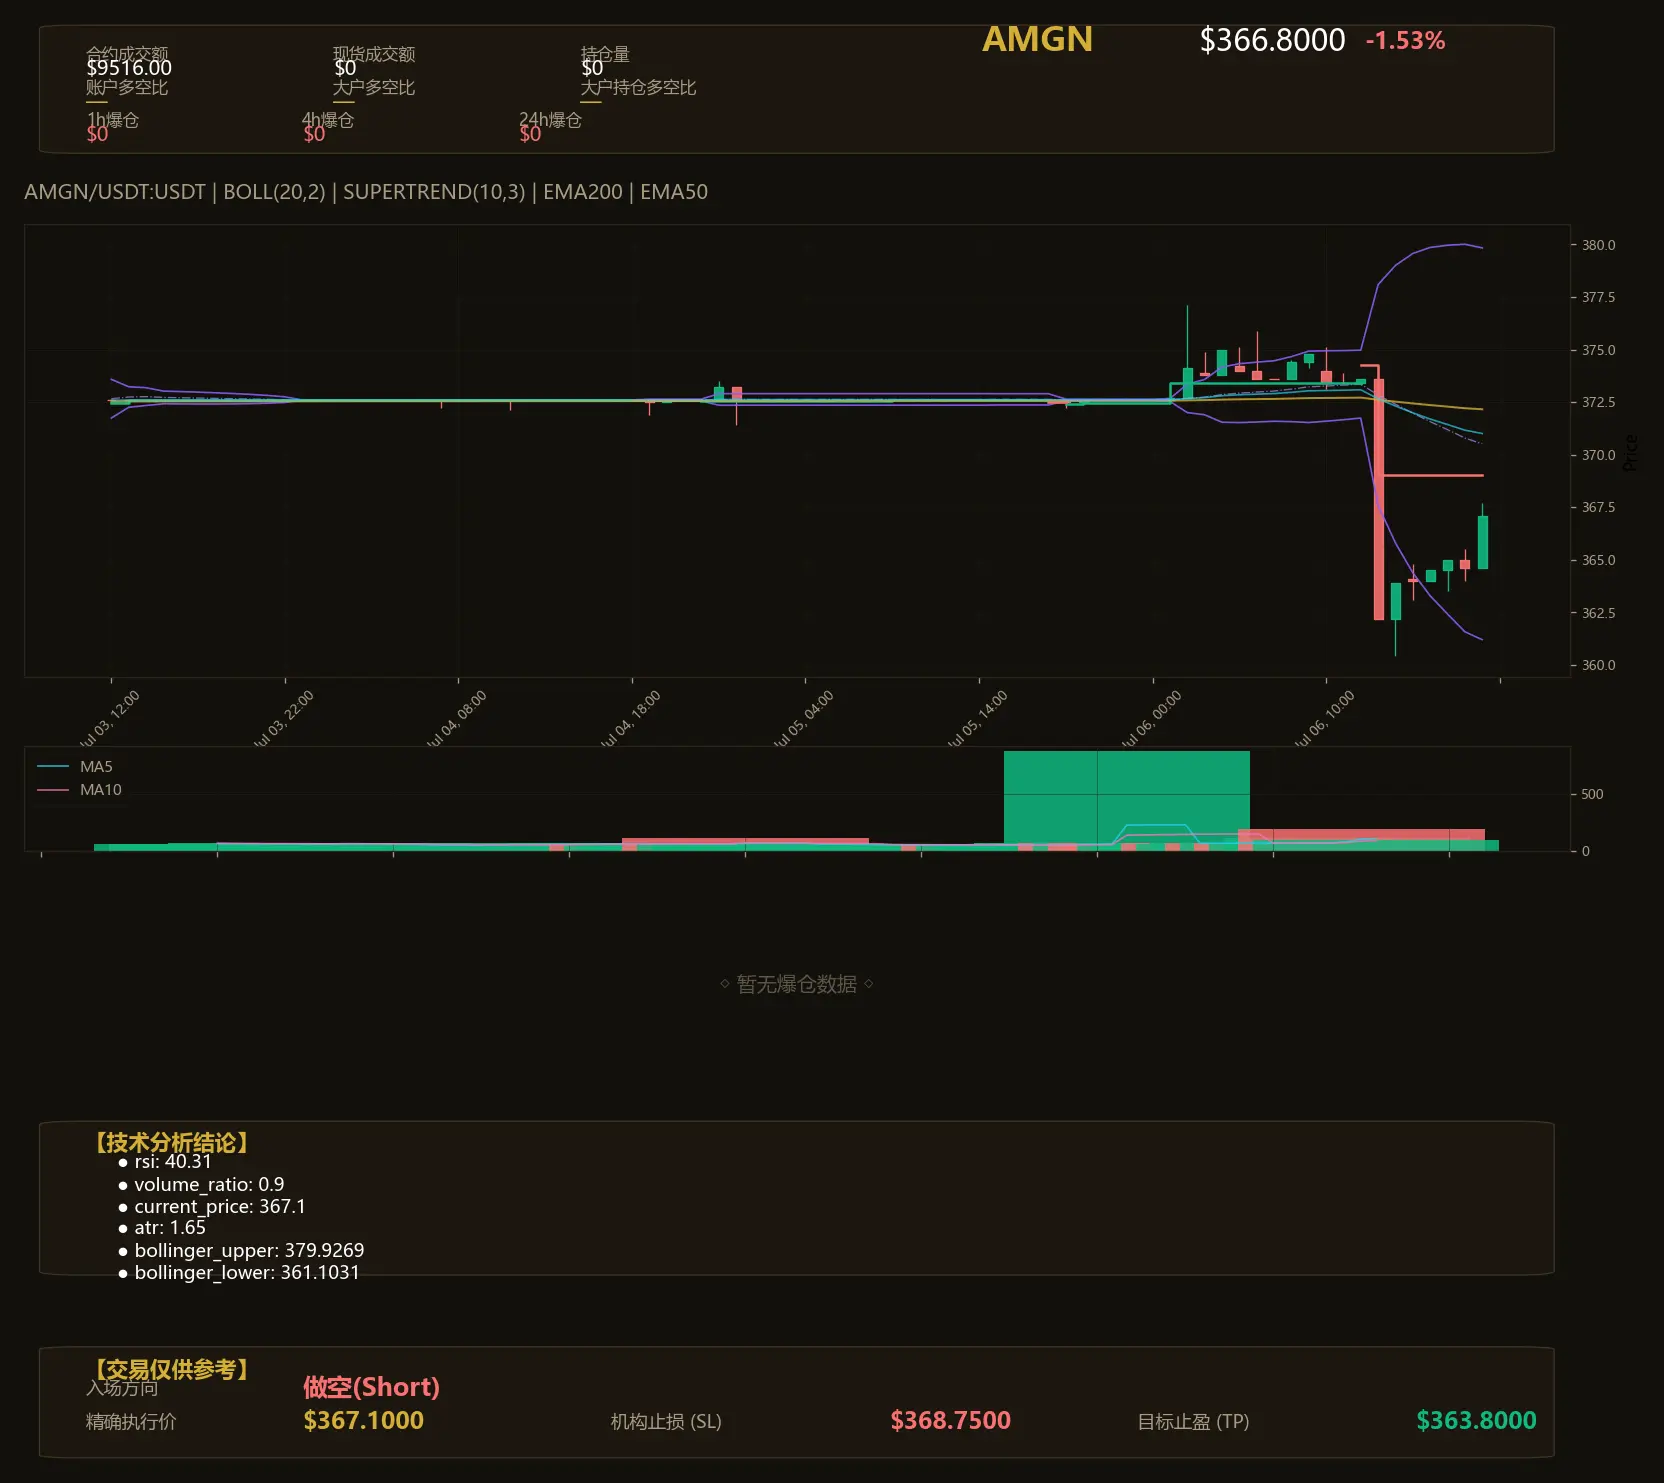Click the Jul 06, 10:00 time axis label

1325,718
